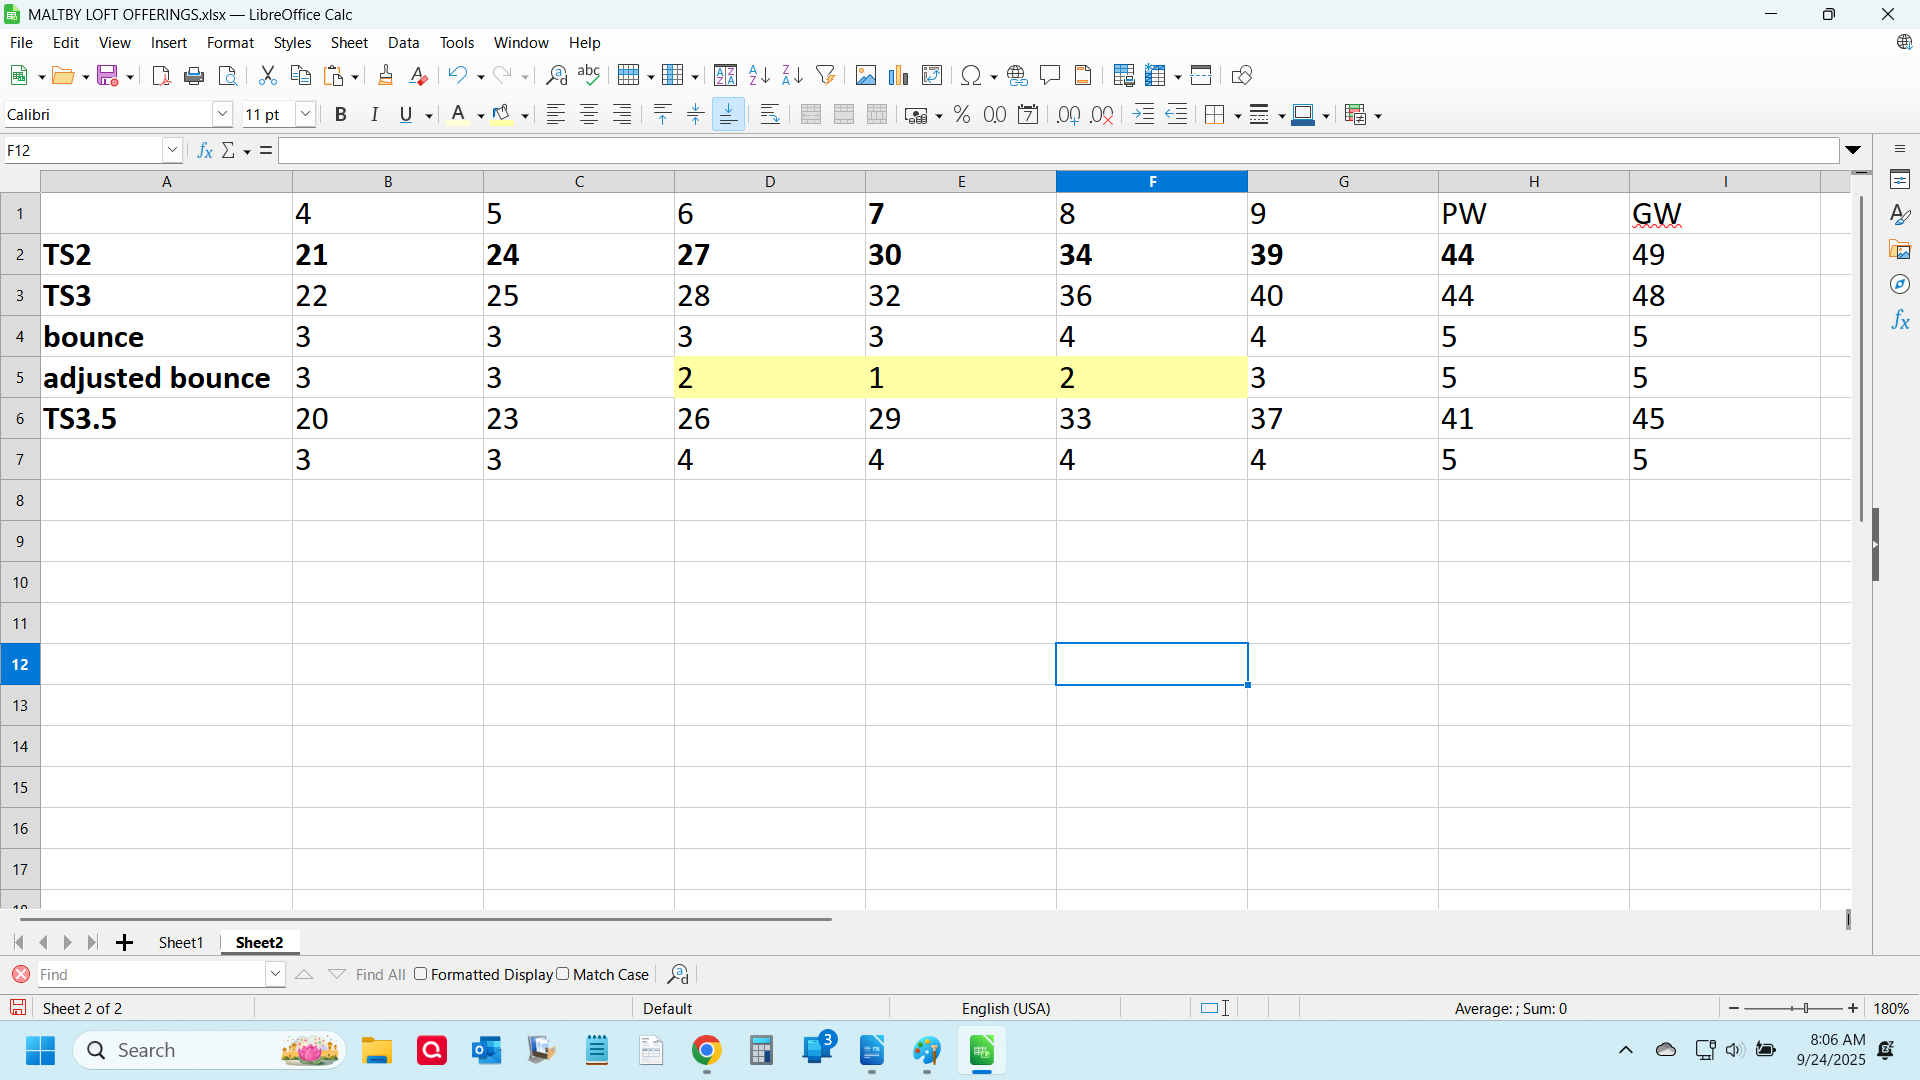
Task: Click the Wrap Text icon
Action: tap(770, 115)
